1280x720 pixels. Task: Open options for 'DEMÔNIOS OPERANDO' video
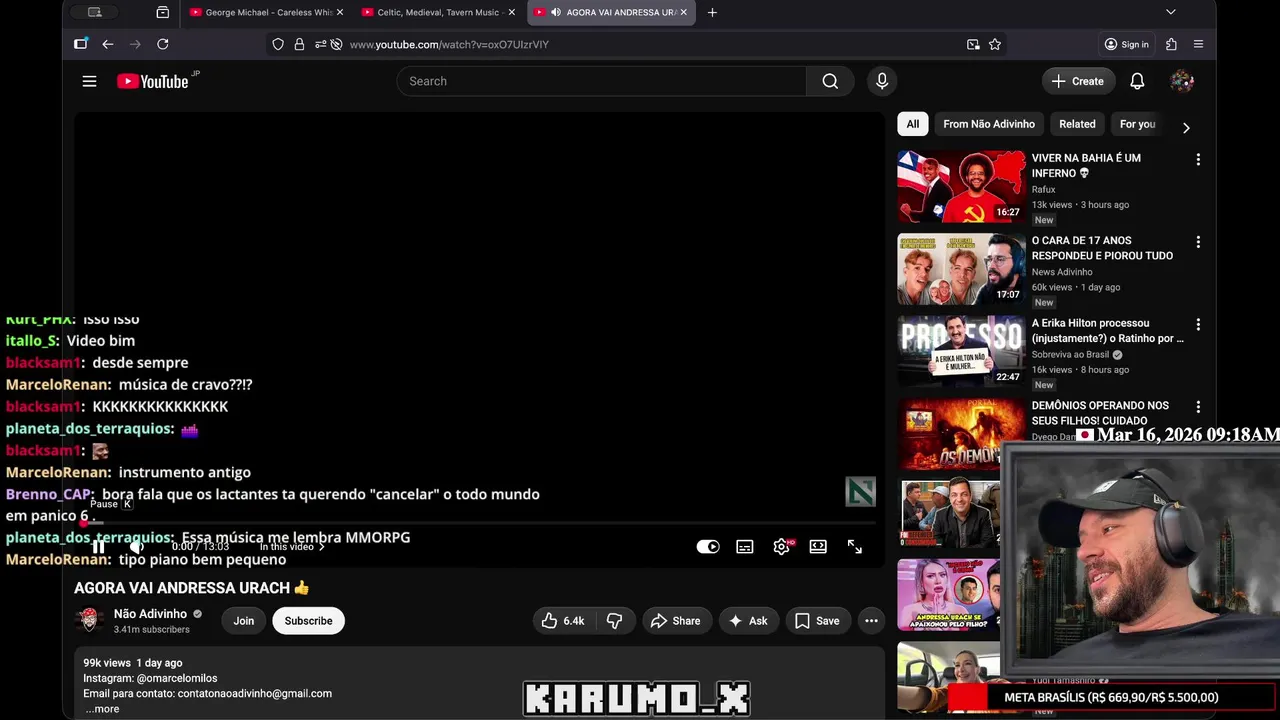coord(1198,408)
